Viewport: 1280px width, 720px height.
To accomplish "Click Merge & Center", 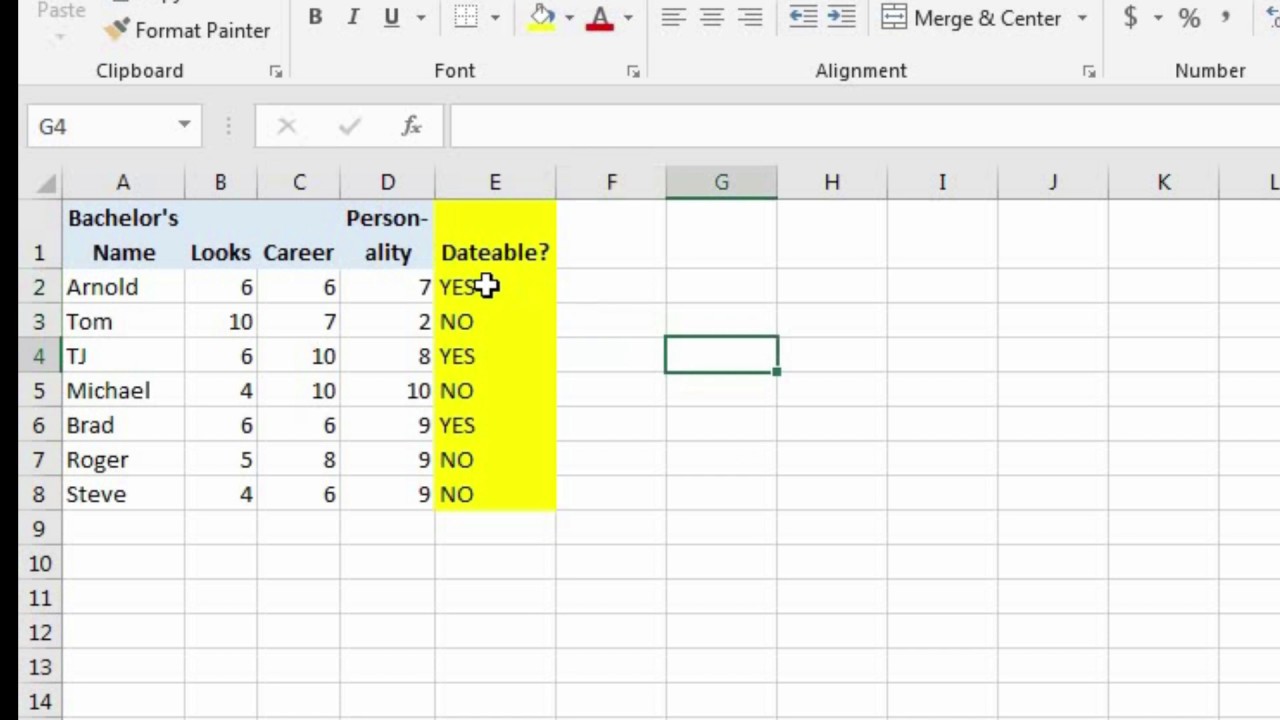I will [x=970, y=18].
